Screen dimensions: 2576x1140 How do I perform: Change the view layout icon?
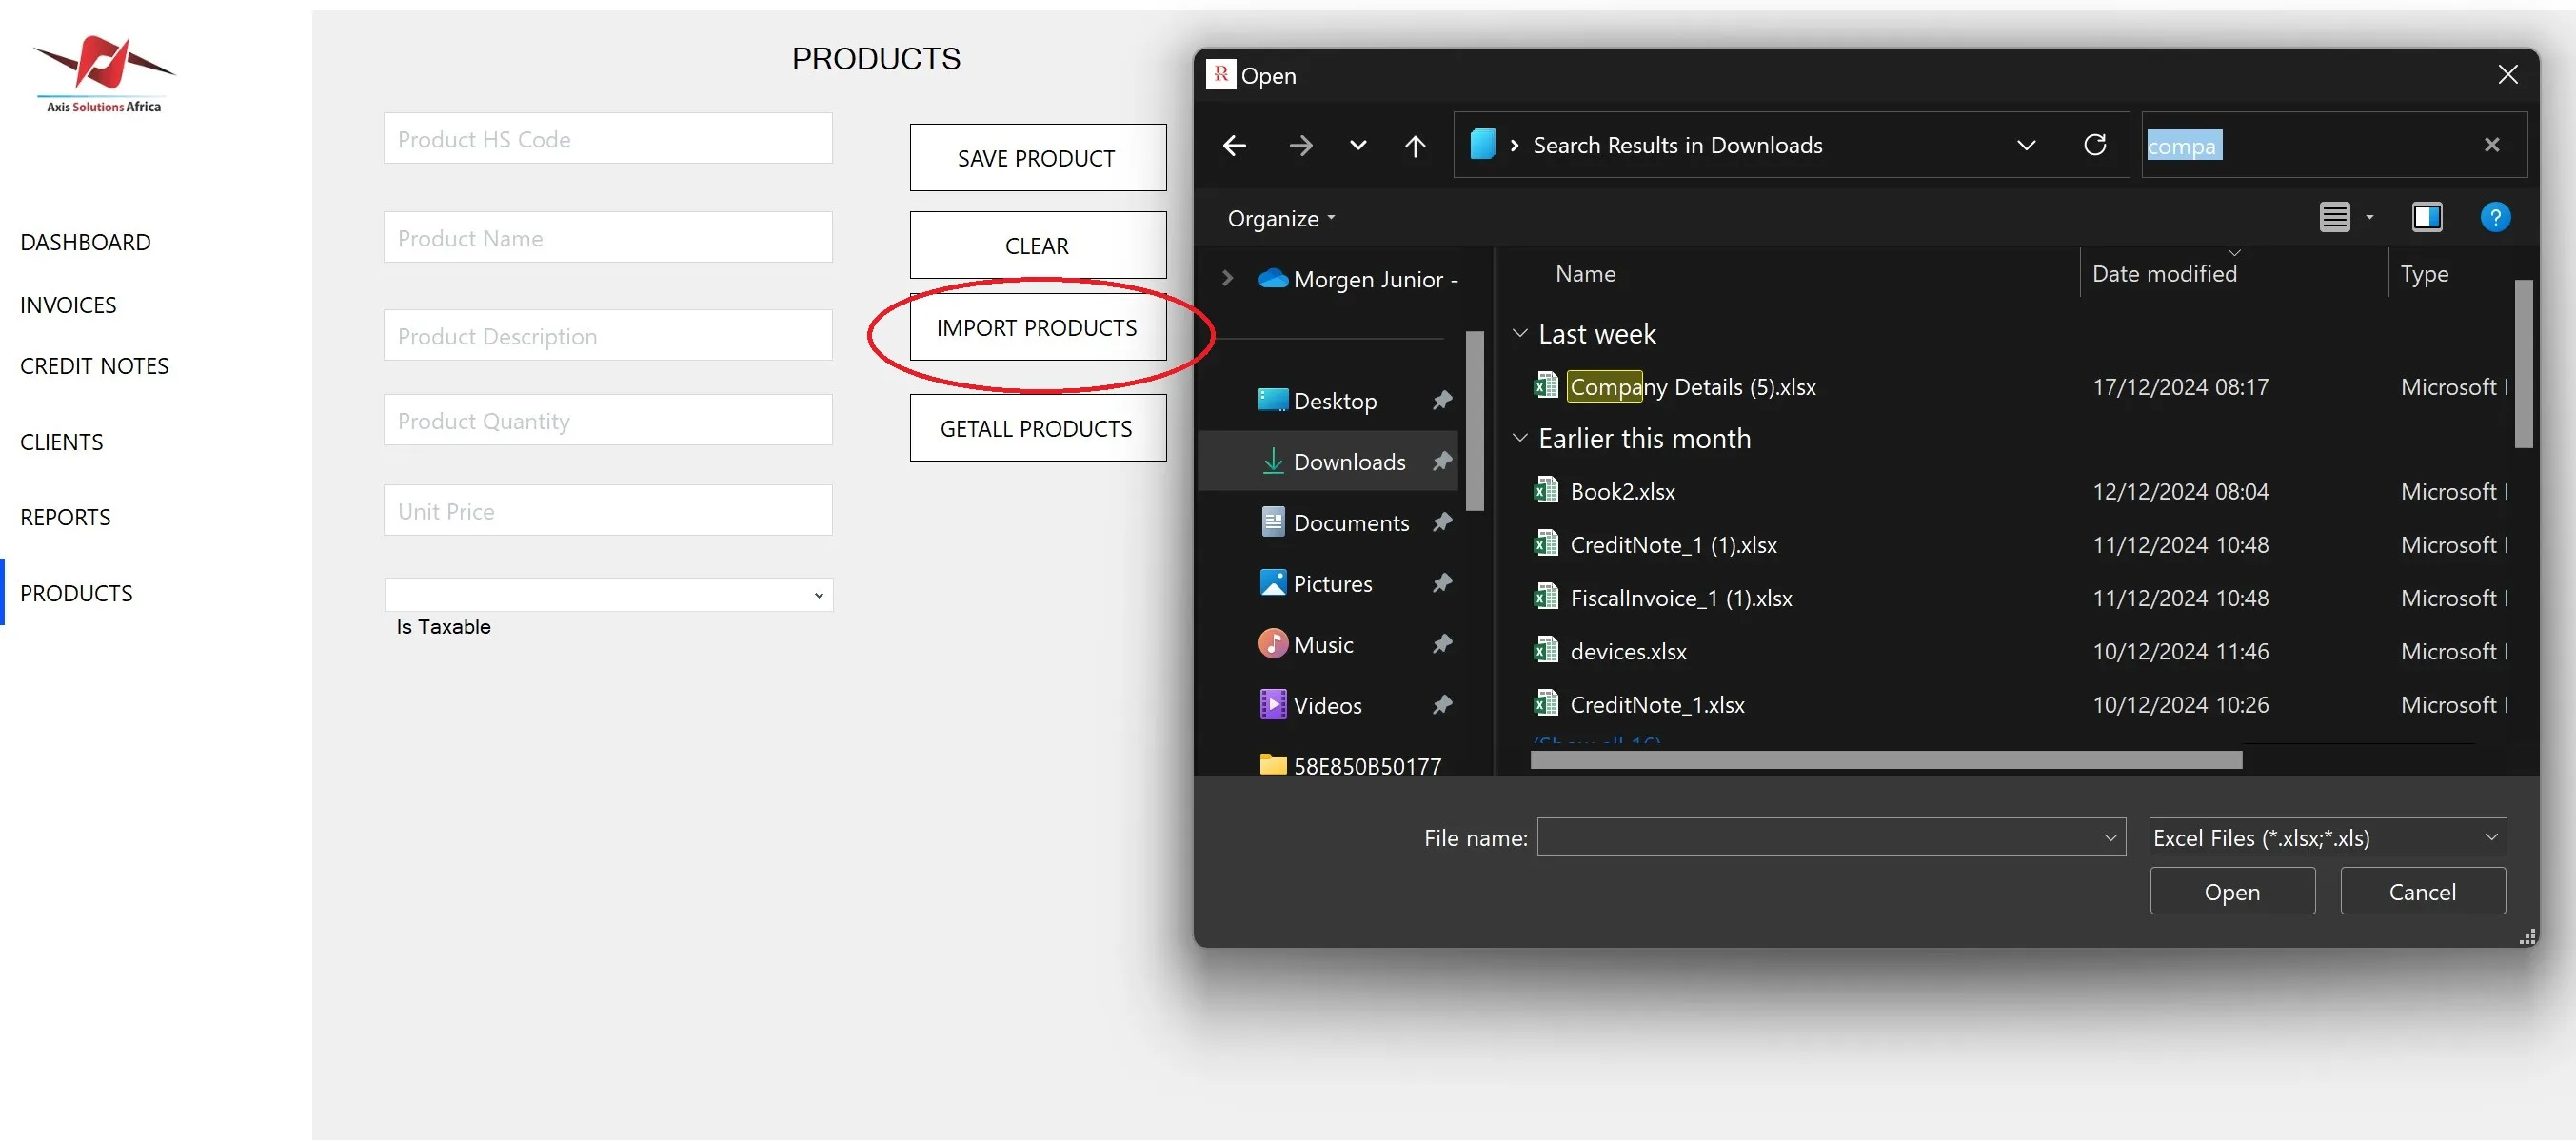2335,217
